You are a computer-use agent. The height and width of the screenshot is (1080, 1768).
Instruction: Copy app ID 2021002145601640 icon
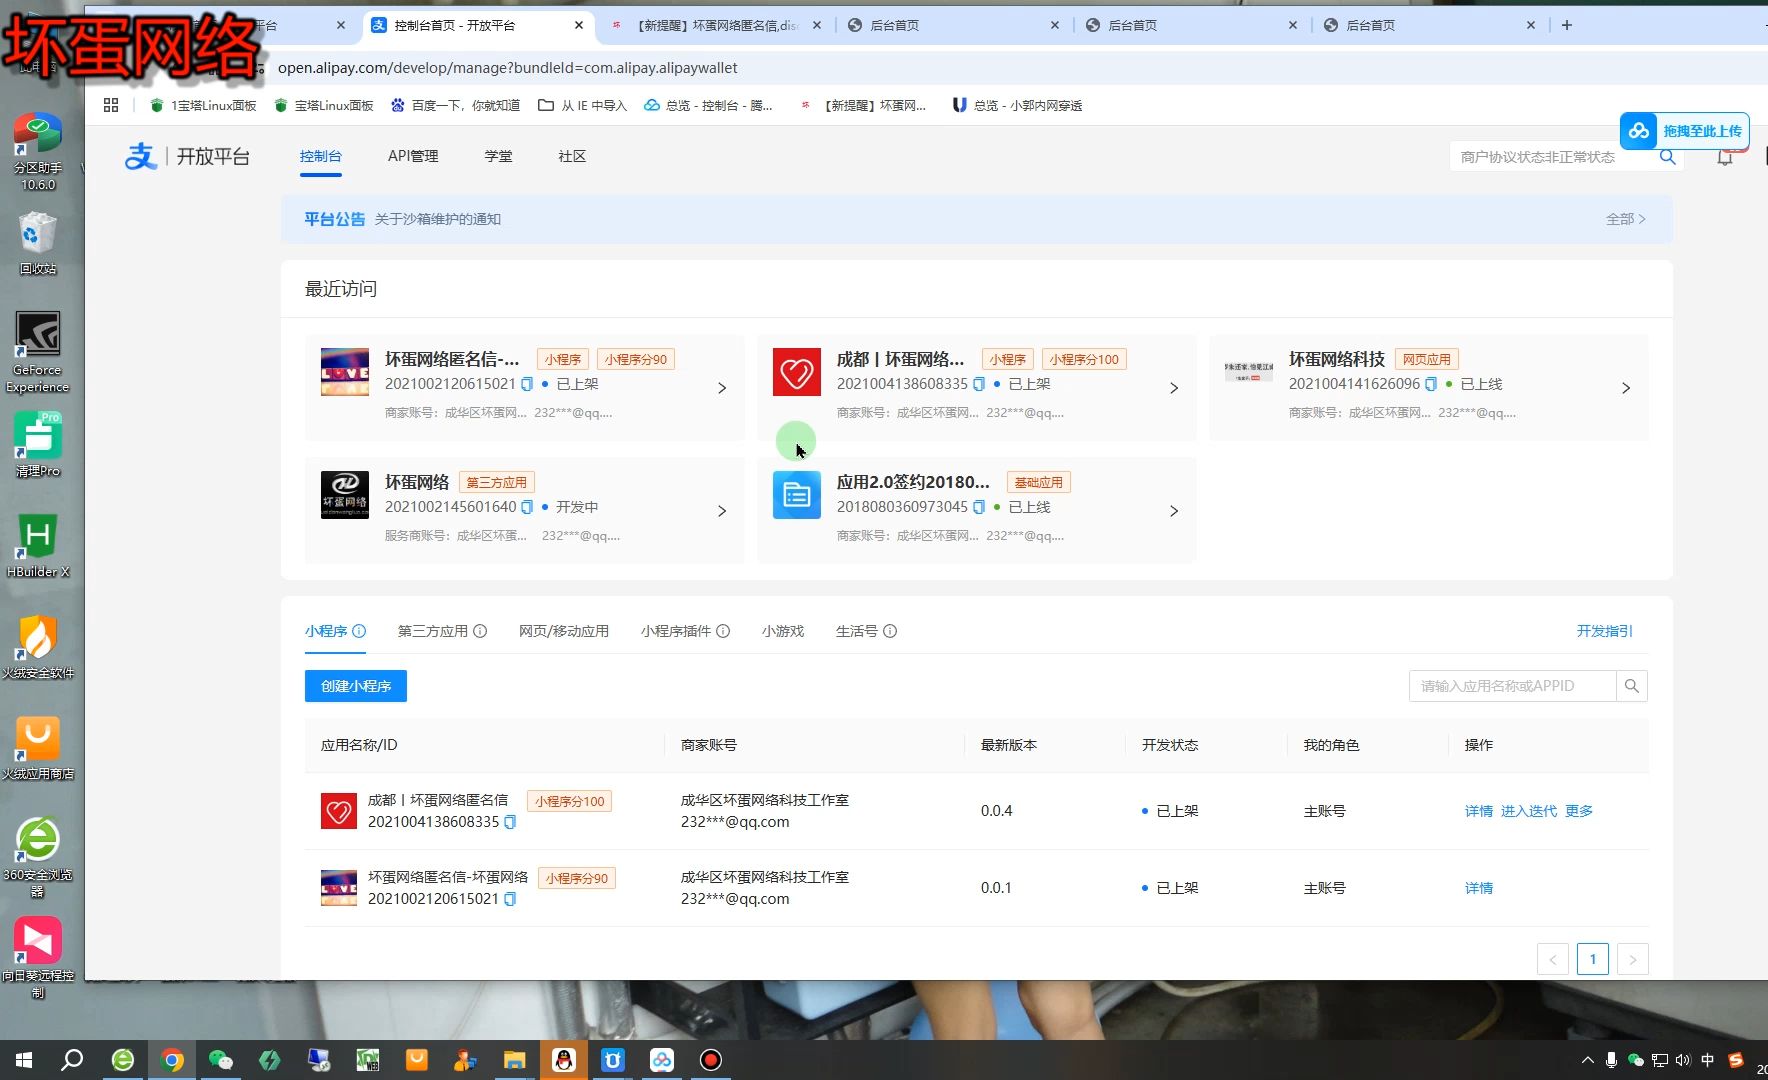tap(527, 507)
